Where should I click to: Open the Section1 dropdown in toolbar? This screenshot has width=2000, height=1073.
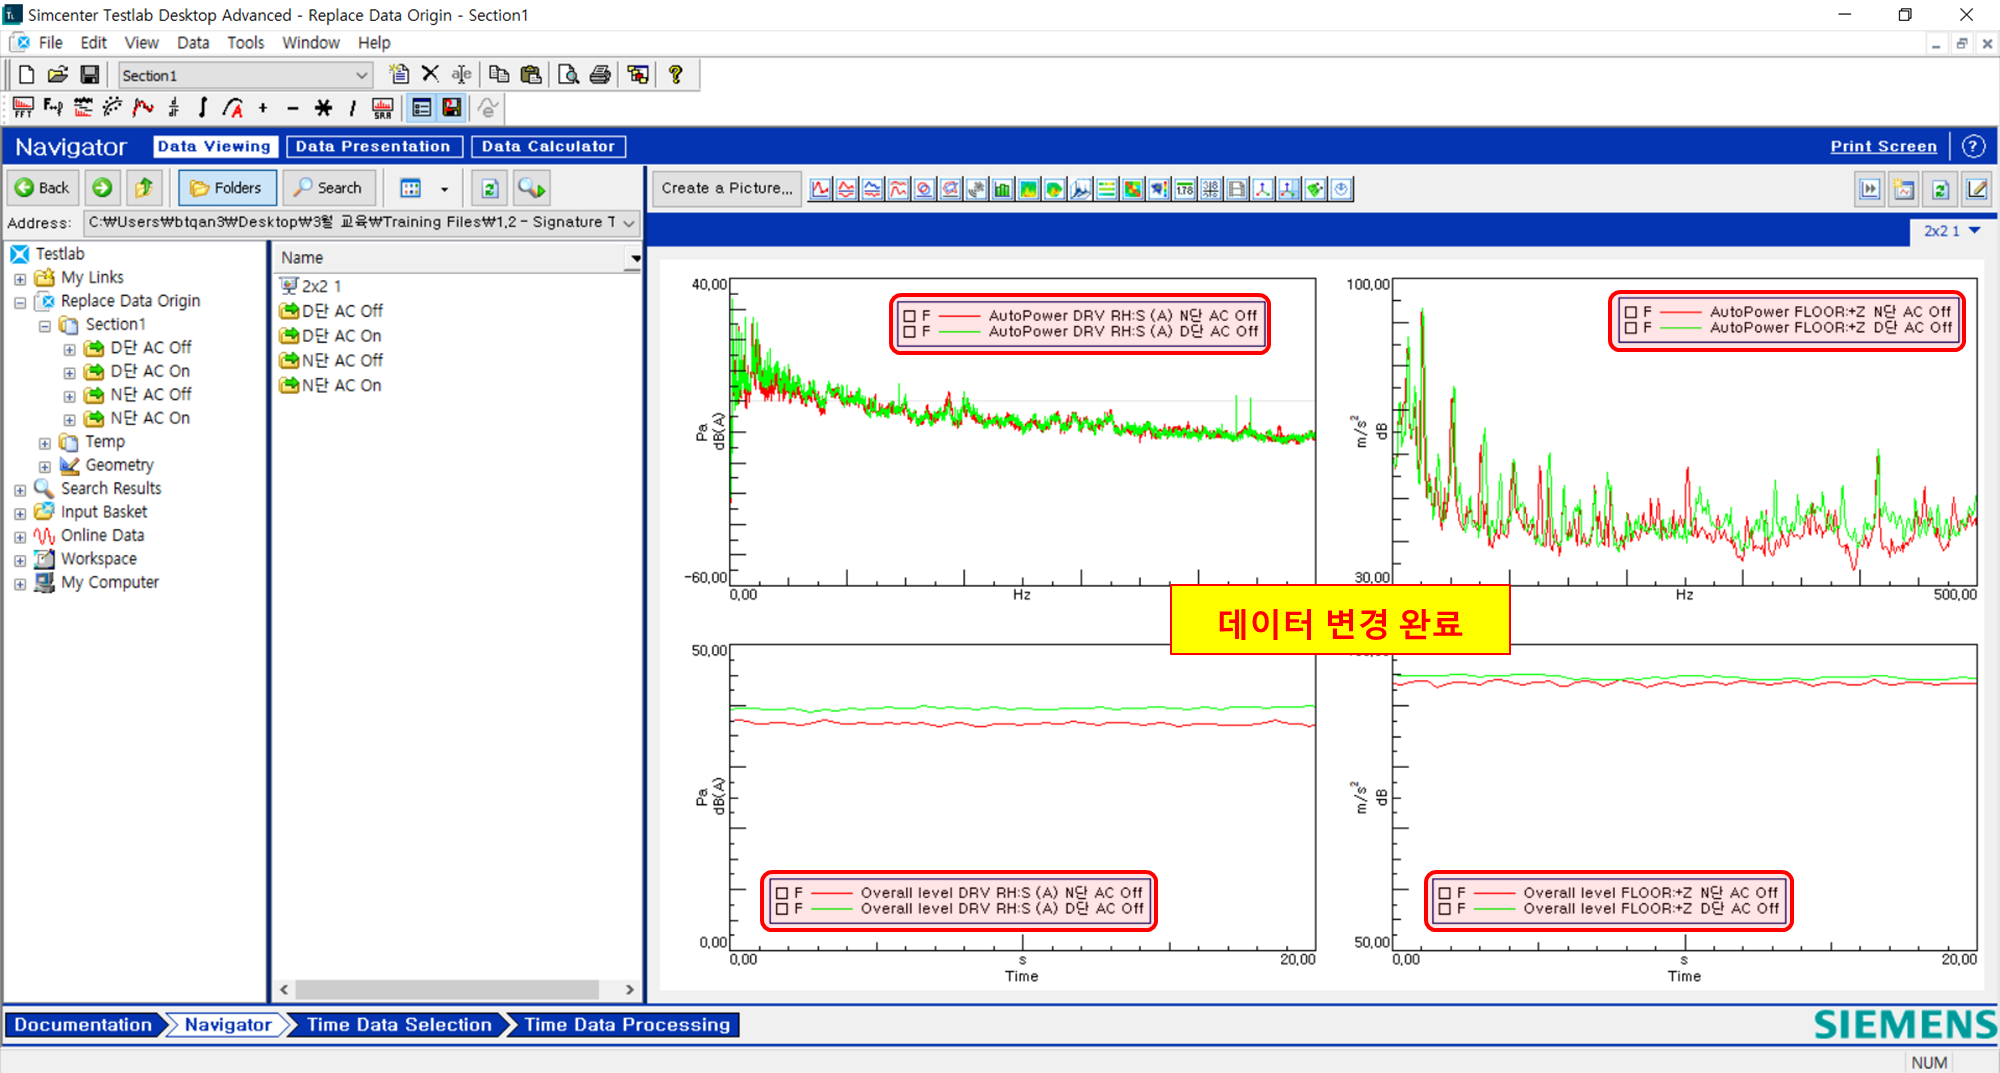point(362,76)
